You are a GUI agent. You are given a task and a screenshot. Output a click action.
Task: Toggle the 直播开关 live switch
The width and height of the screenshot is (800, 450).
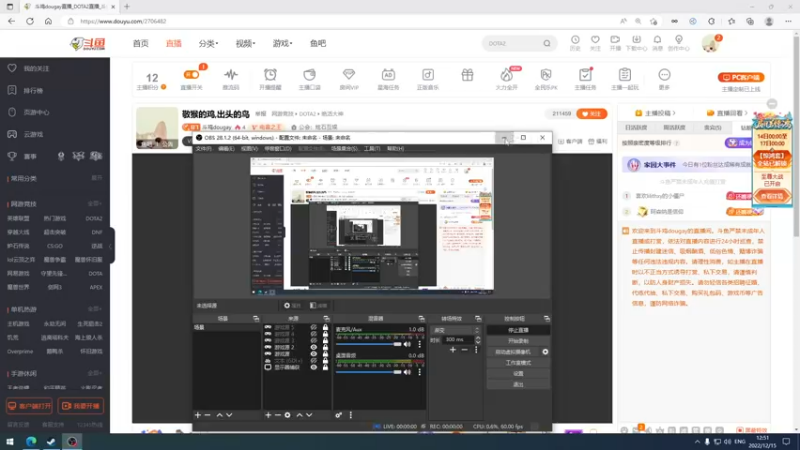pos(192,74)
